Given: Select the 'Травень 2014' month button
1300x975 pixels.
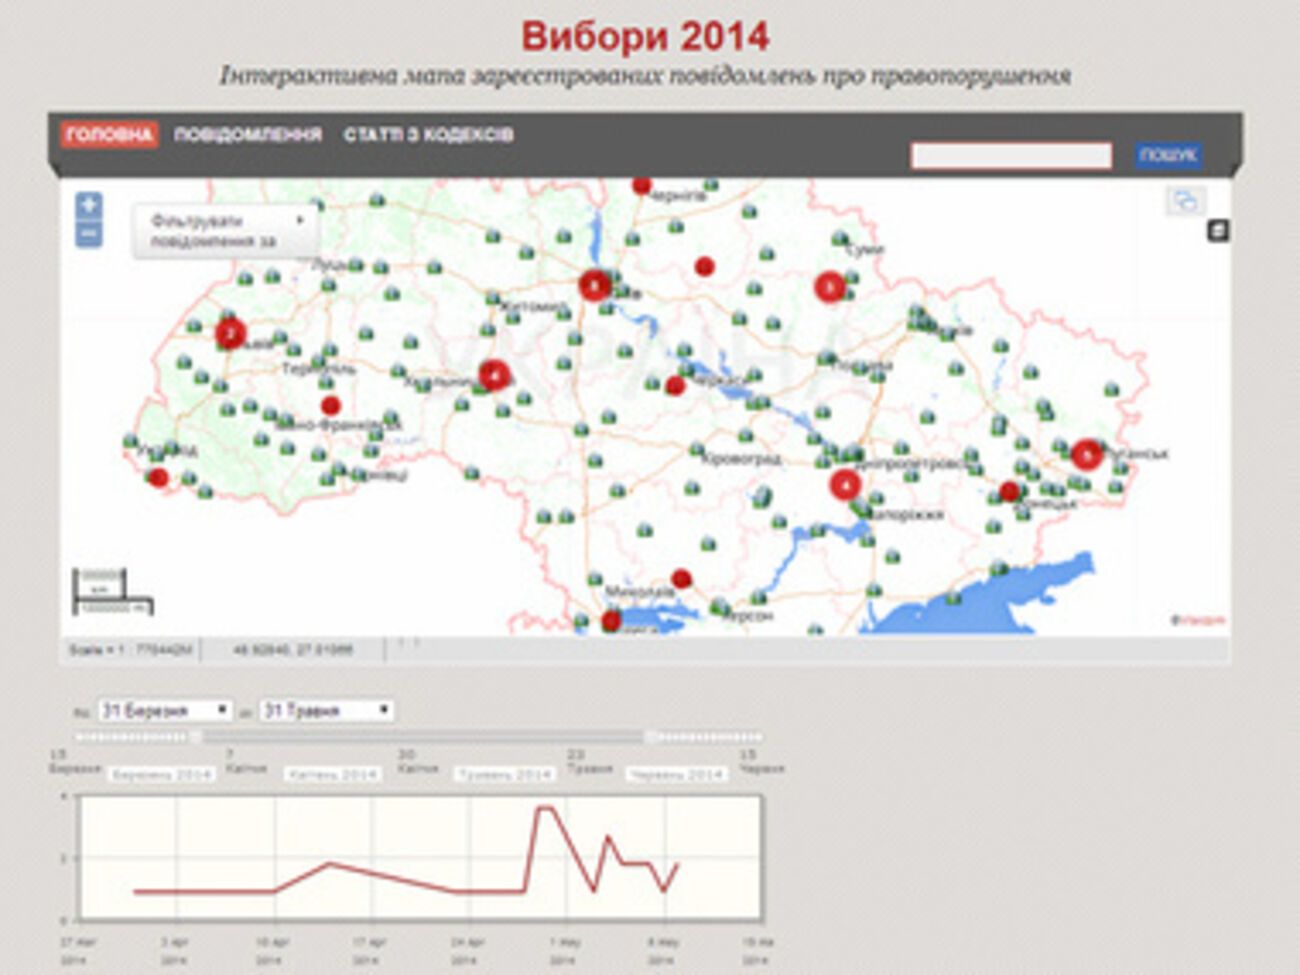Looking at the screenshot, I should (505, 775).
